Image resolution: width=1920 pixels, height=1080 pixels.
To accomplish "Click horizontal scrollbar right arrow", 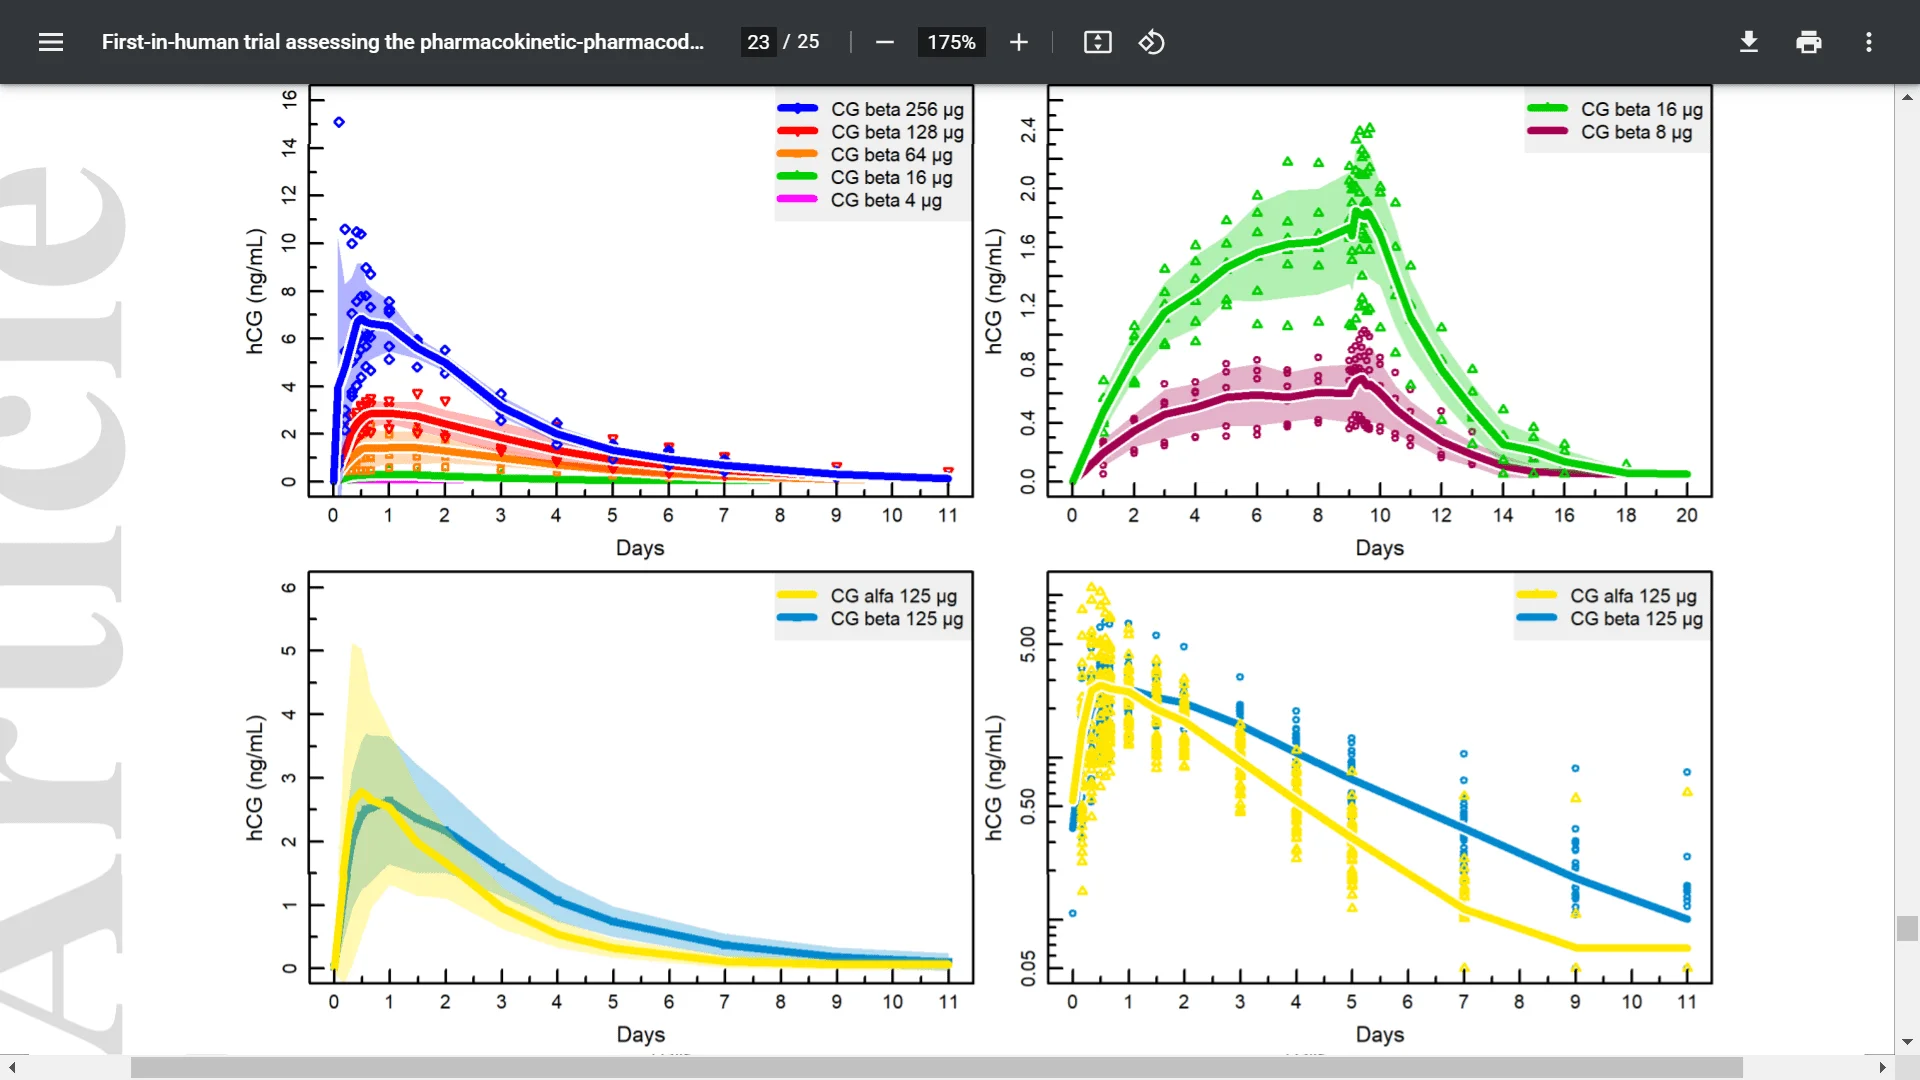I will [x=1882, y=1068].
